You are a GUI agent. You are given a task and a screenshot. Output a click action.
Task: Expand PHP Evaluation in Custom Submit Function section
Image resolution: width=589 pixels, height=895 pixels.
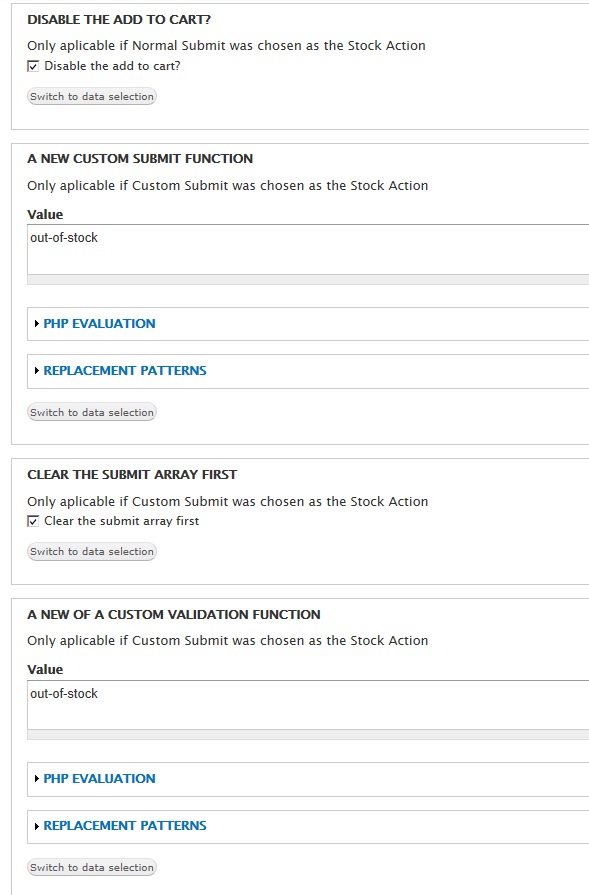click(x=99, y=324)
